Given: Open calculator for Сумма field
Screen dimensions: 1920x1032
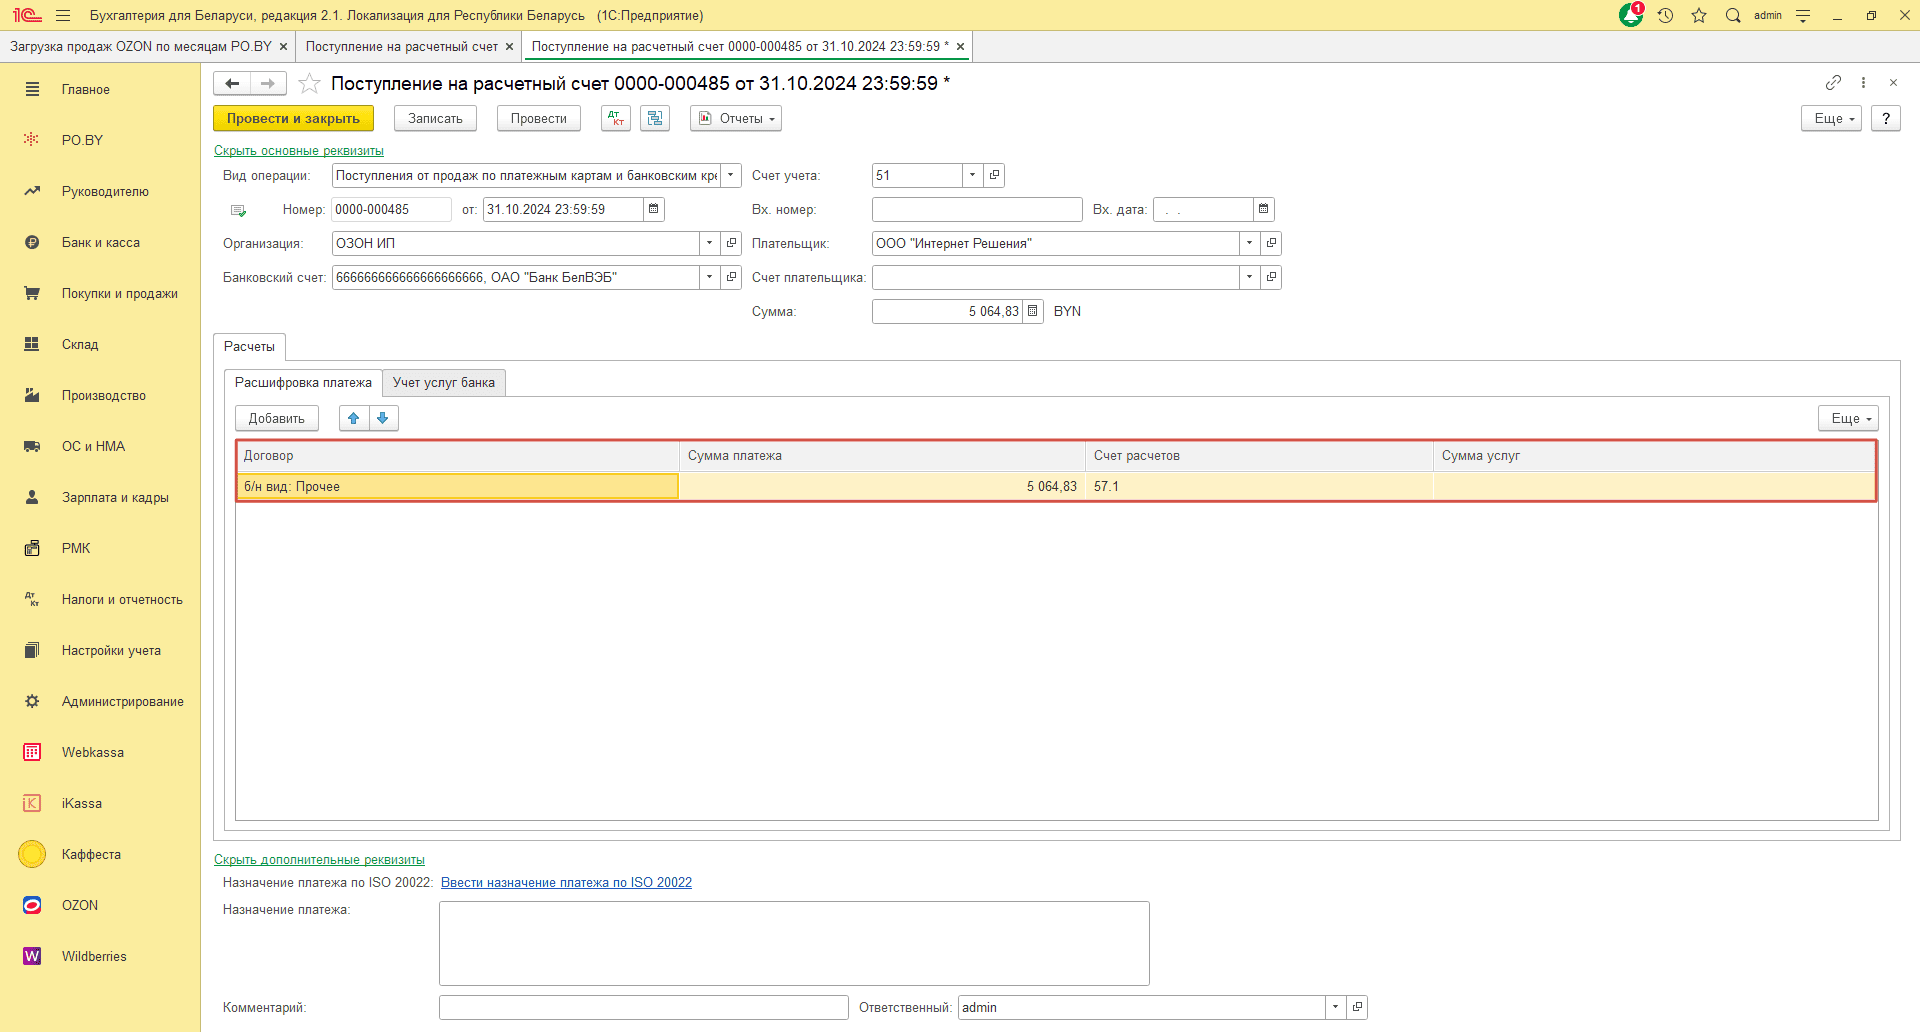Looking at the screenshot, I should pos(1033,311).
